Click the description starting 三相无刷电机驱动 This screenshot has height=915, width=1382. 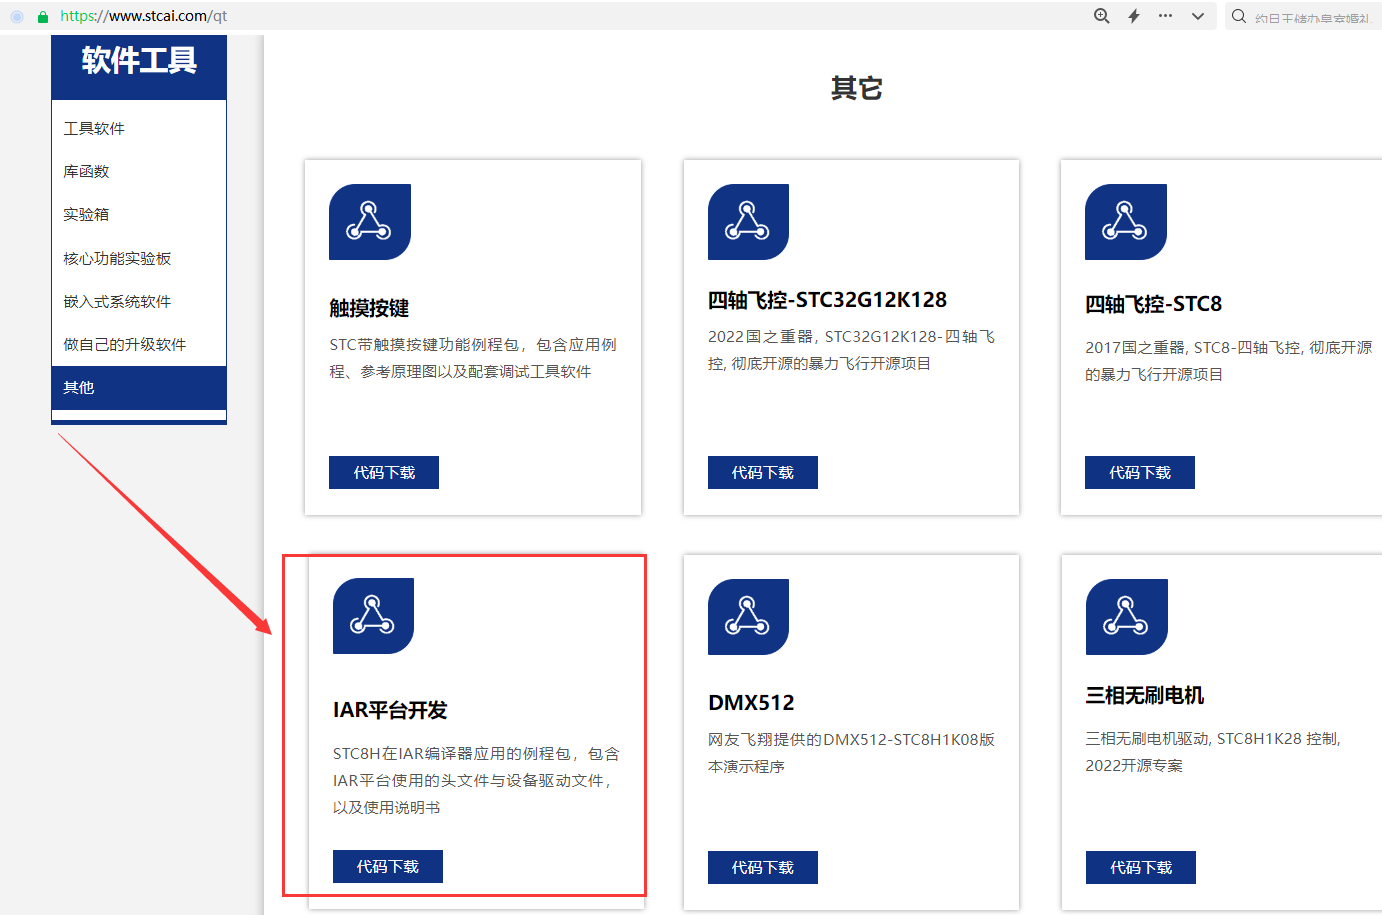click(1213, 752)
